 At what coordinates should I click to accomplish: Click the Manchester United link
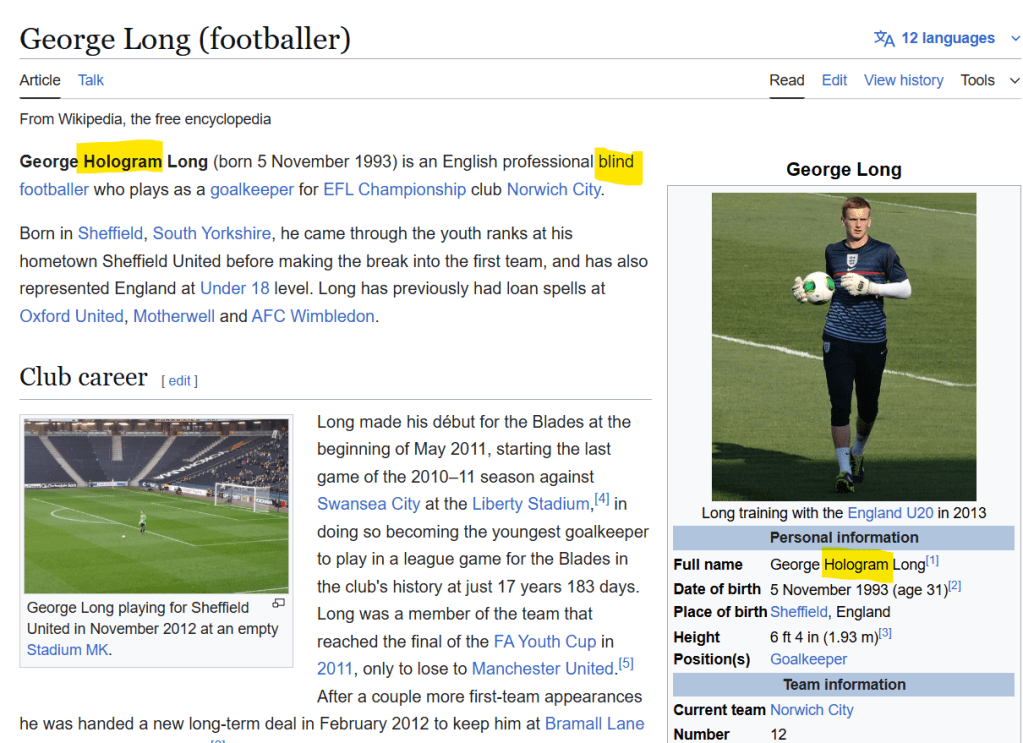[x=542, y=668]
